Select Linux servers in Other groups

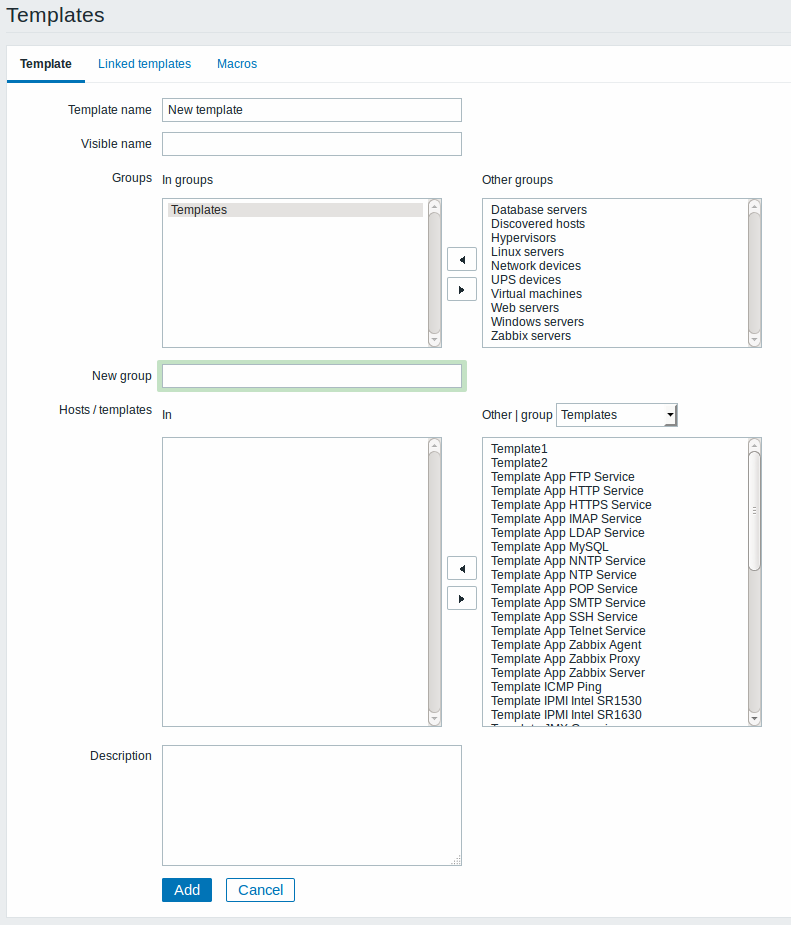(527, 252)
